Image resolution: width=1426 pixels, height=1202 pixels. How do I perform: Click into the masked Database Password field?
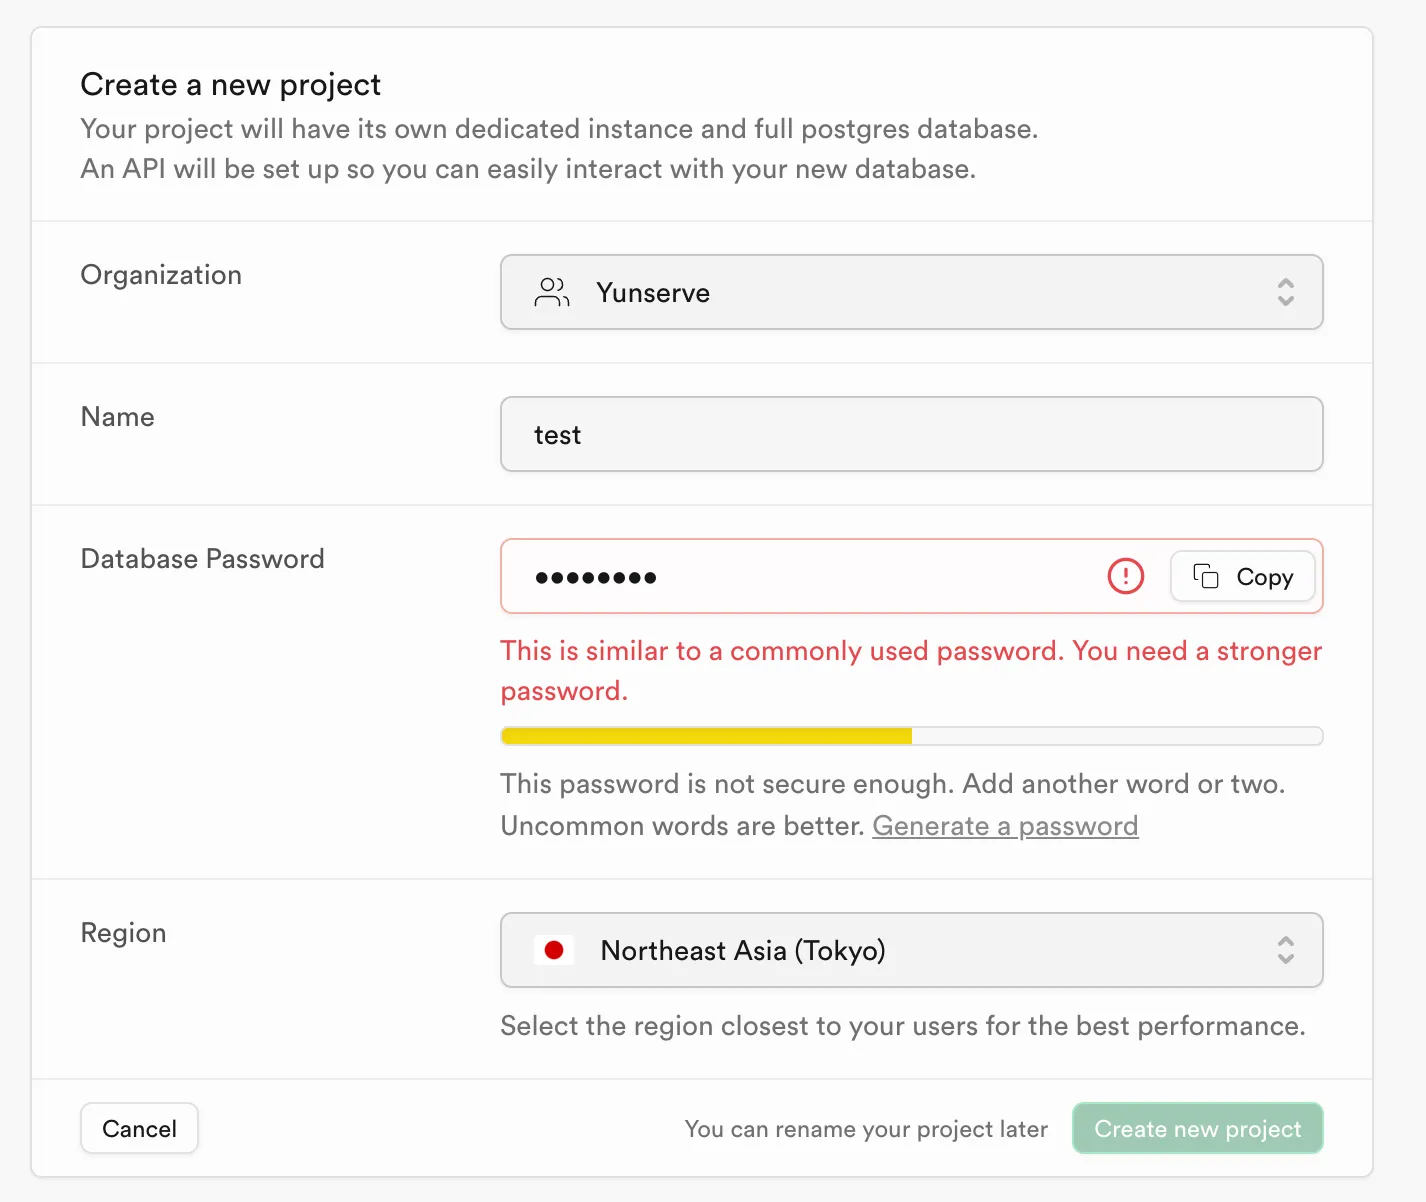click(x=800, y=576)
